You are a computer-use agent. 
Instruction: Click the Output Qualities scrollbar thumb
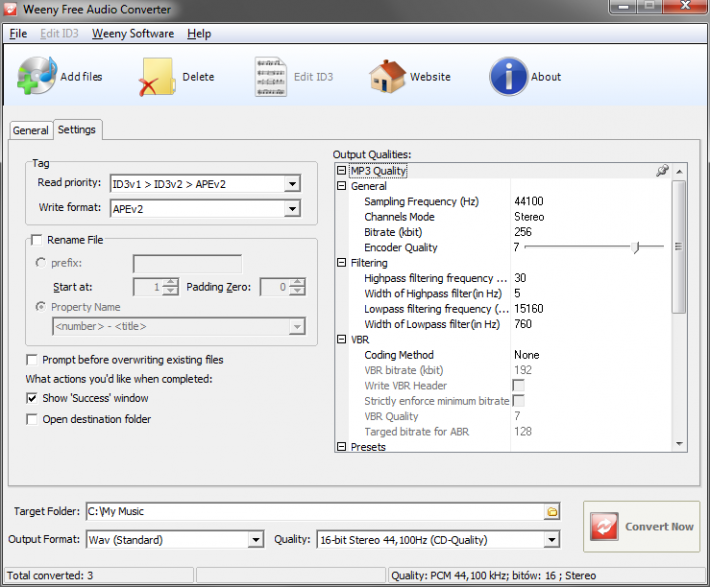pyautogui.click(x=679, y=247)
